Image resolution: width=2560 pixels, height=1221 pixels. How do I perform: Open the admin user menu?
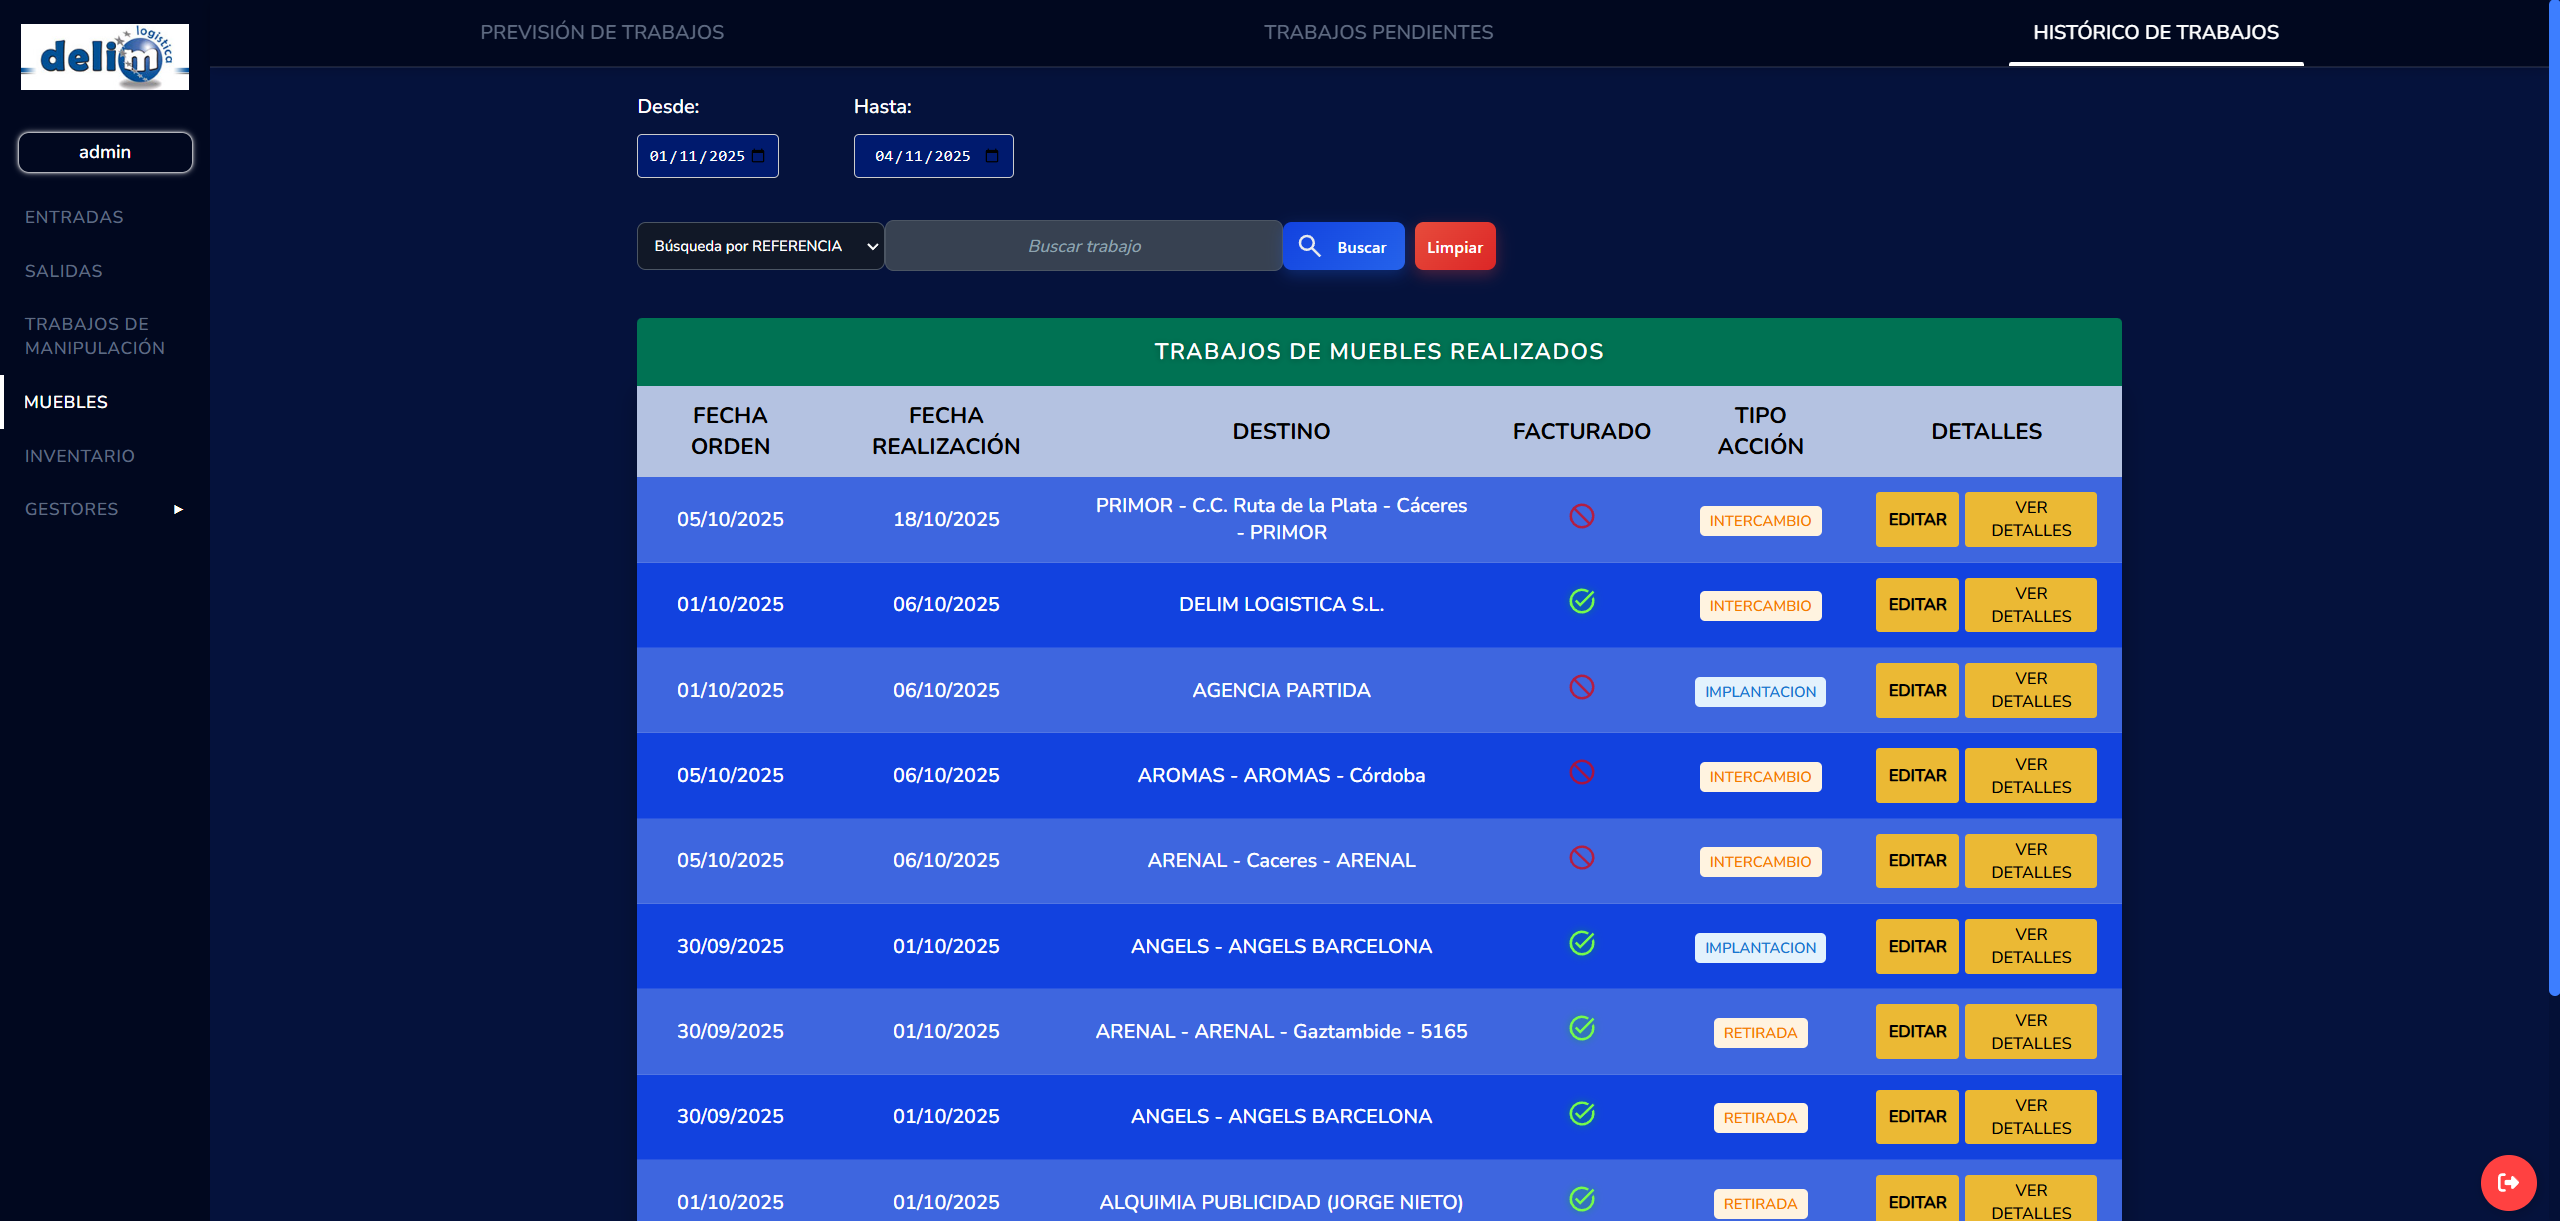(x=105, y=152)
